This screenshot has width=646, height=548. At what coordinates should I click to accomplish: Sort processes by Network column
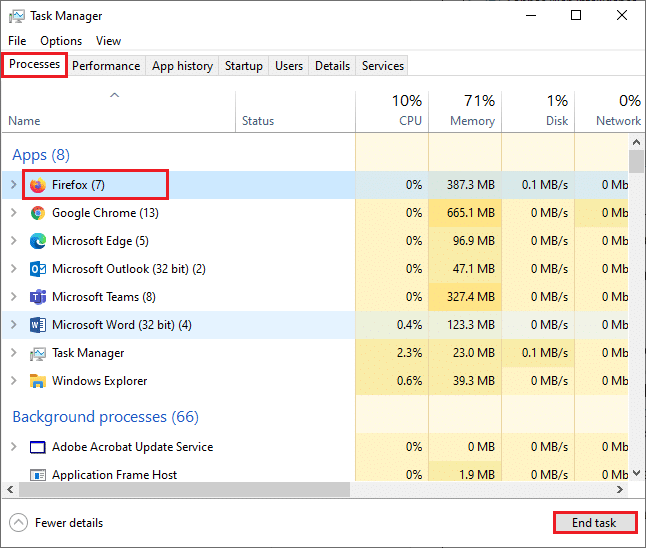tap(609, 112)
